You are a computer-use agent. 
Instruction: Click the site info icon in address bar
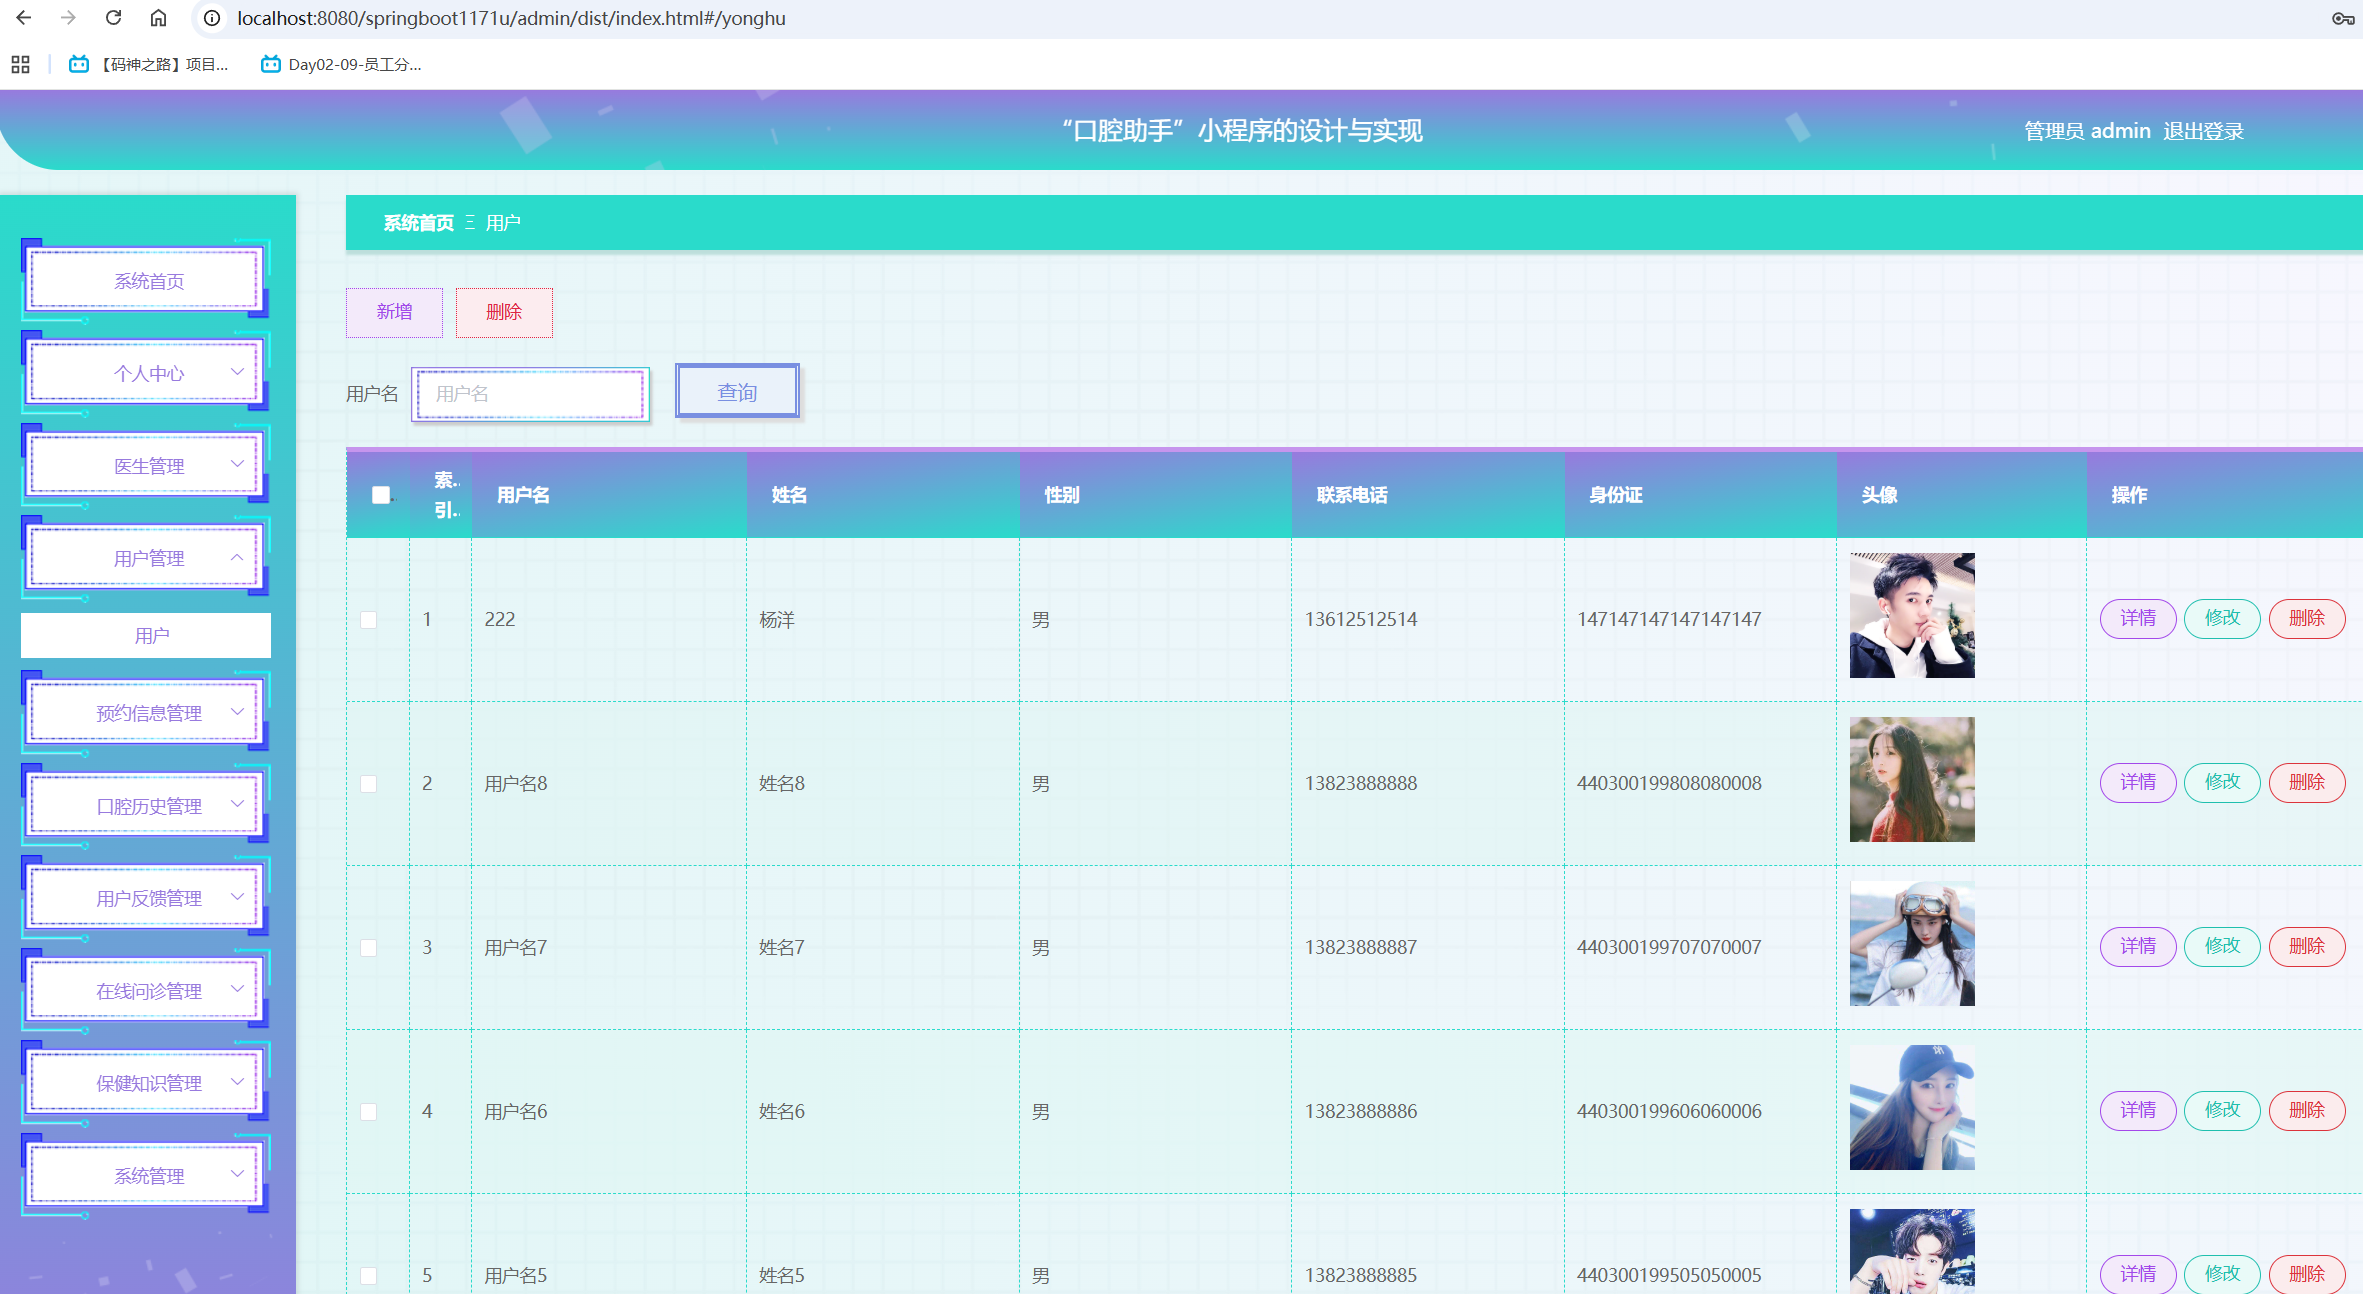[x=210, y=17]
